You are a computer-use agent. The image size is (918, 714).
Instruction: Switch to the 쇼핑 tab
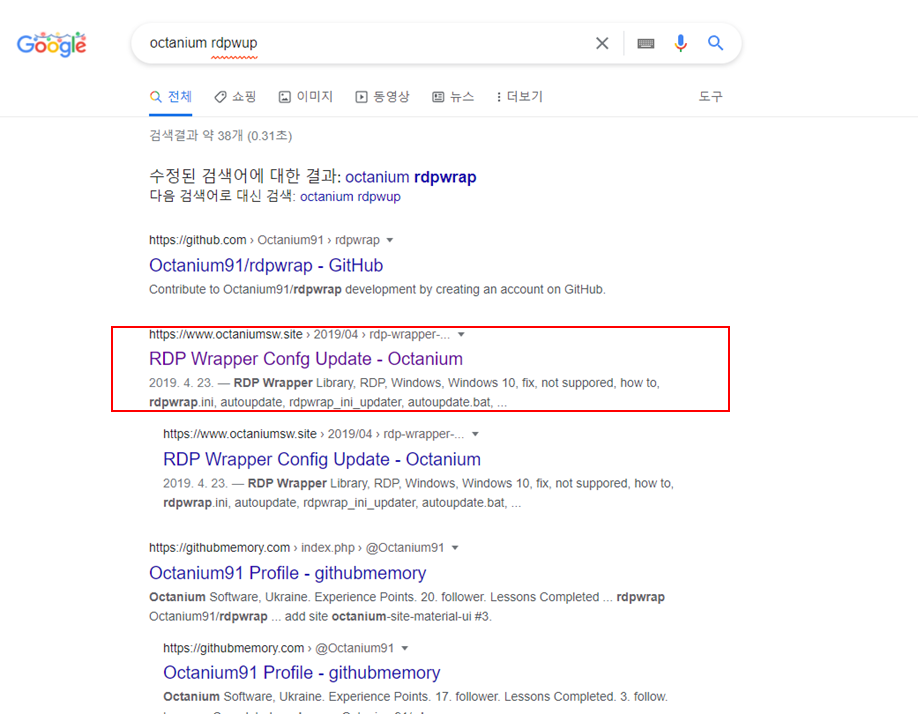pyautogui.click(x=235, y=97)
